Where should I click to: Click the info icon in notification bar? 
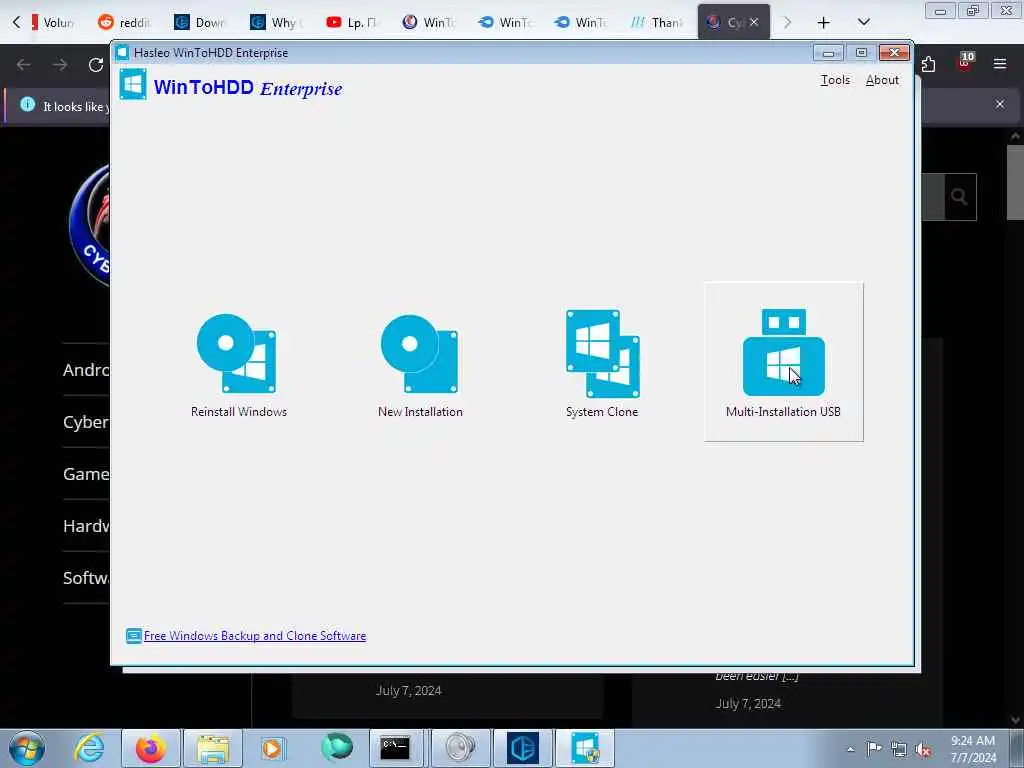27,104
